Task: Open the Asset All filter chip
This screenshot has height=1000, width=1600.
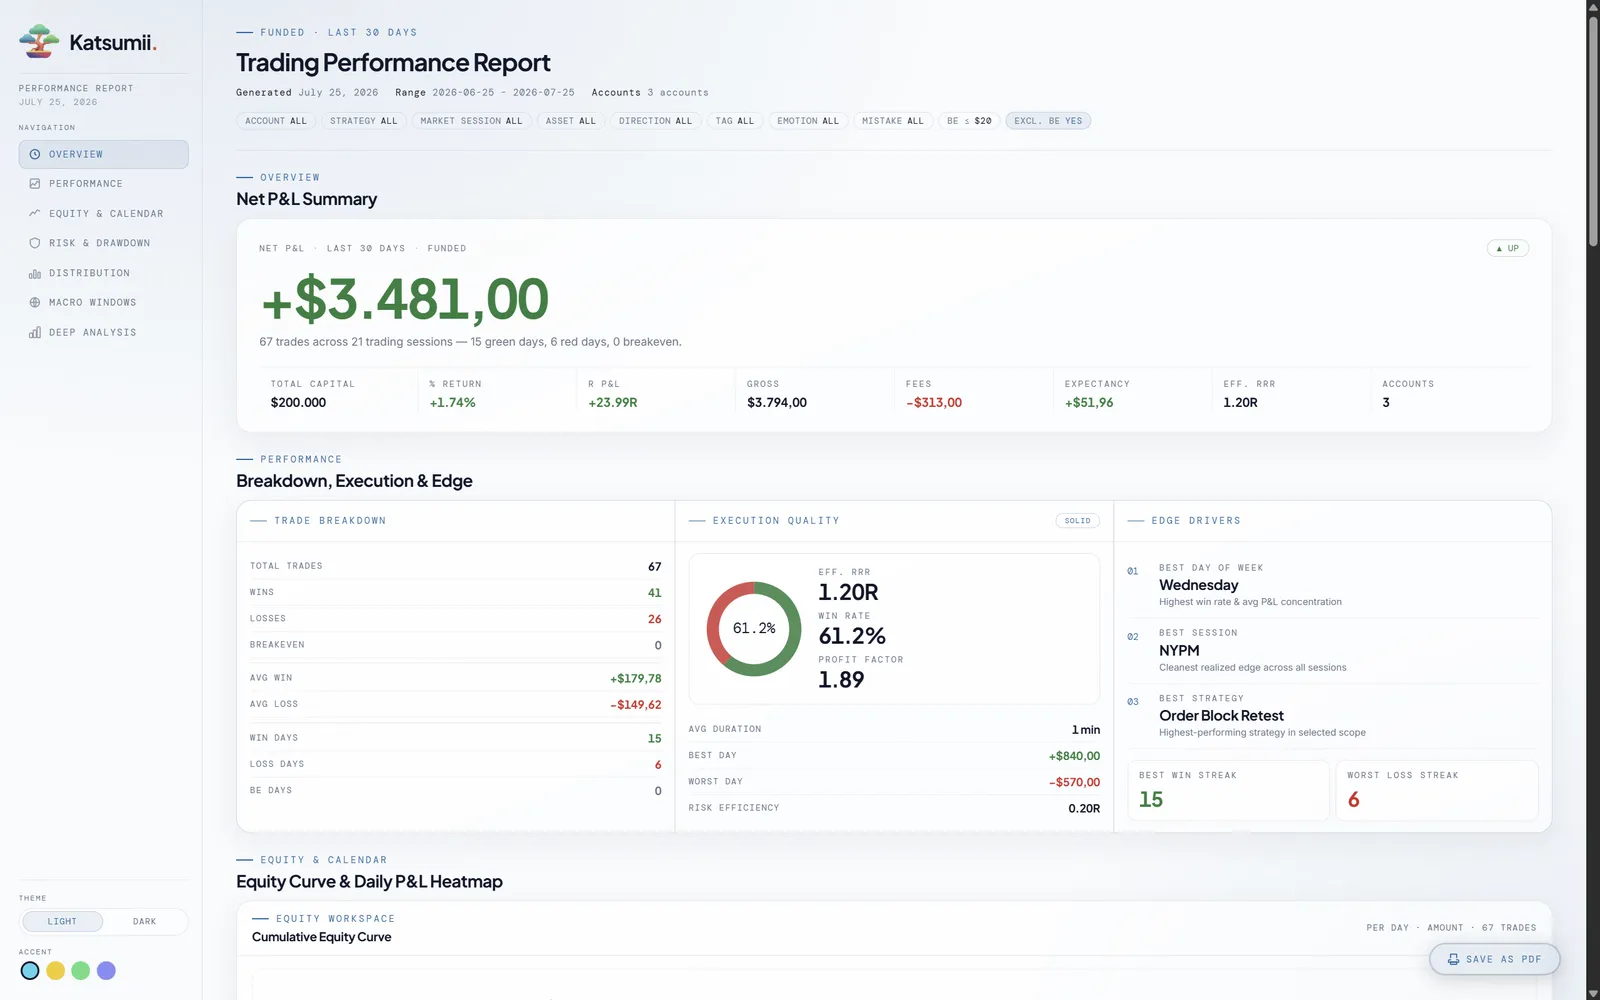Action: (570, 121)
